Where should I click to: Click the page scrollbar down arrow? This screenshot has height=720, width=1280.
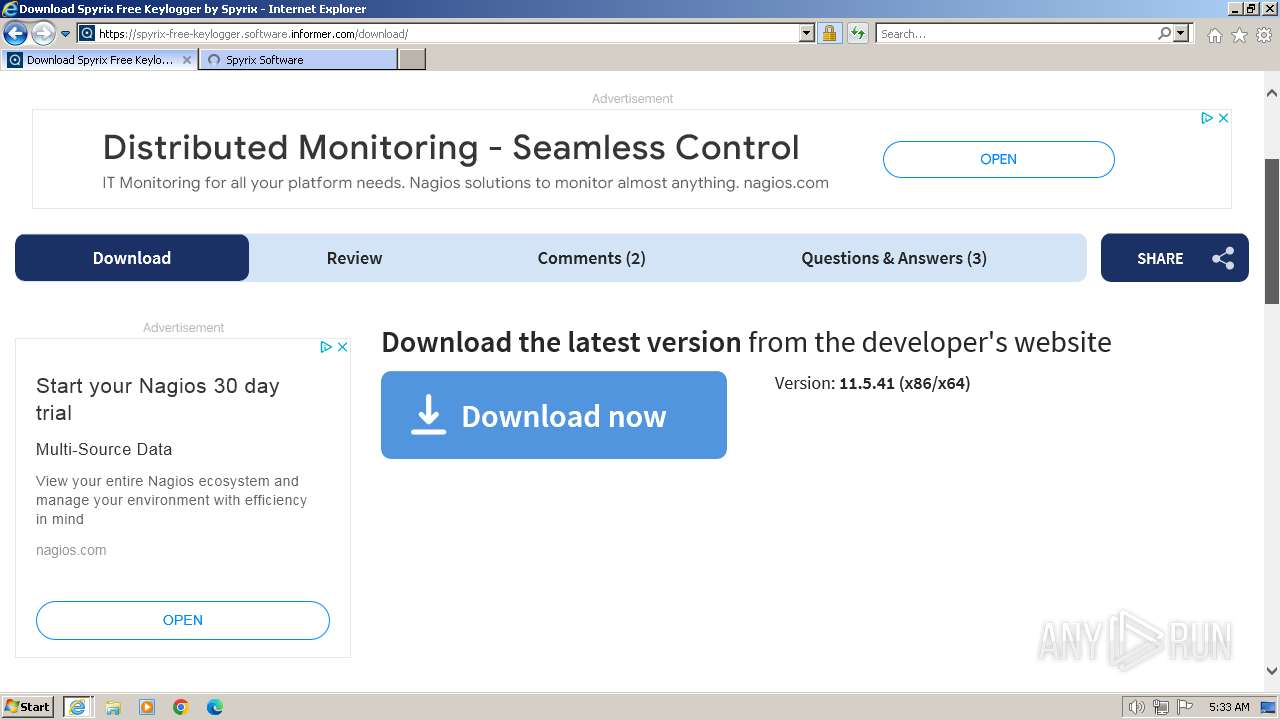click(x=1272, y=671)
